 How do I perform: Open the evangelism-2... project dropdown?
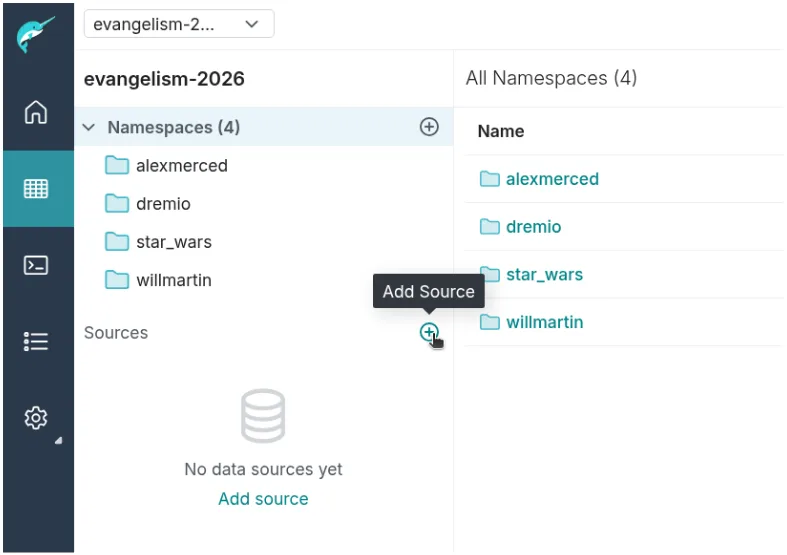(x=179, y=25)
